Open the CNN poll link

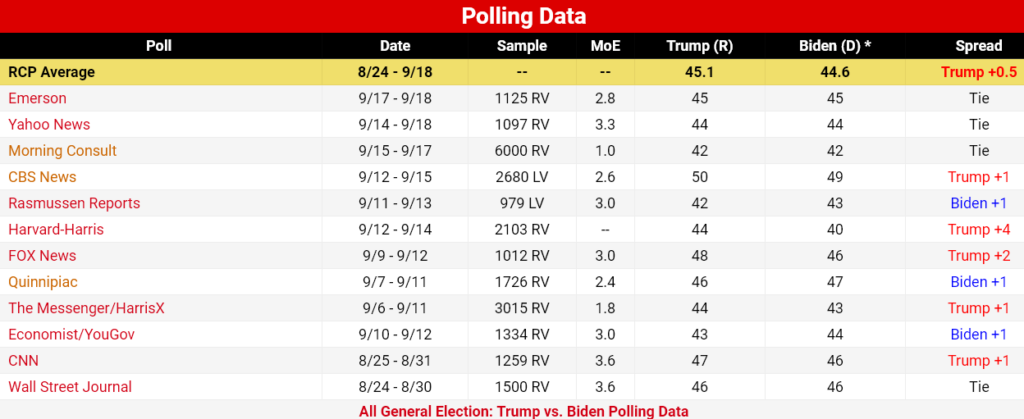point(24,360)
